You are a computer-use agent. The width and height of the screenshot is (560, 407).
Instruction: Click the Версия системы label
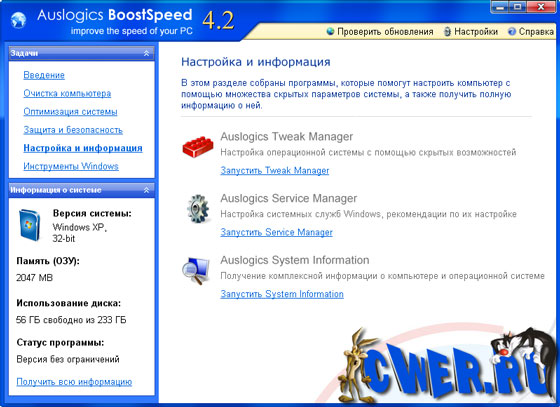pyautogui.click(x=92, y=213)
